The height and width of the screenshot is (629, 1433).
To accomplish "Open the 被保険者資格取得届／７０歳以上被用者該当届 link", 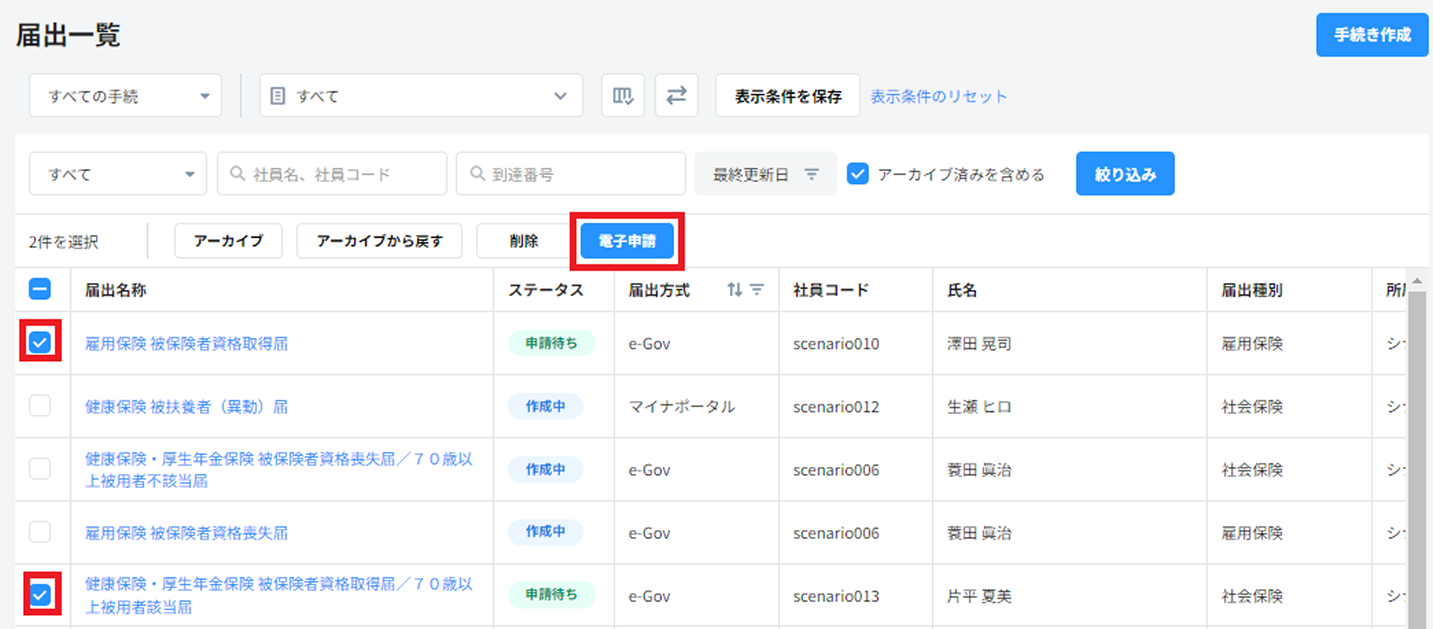I will coord(279,595).
